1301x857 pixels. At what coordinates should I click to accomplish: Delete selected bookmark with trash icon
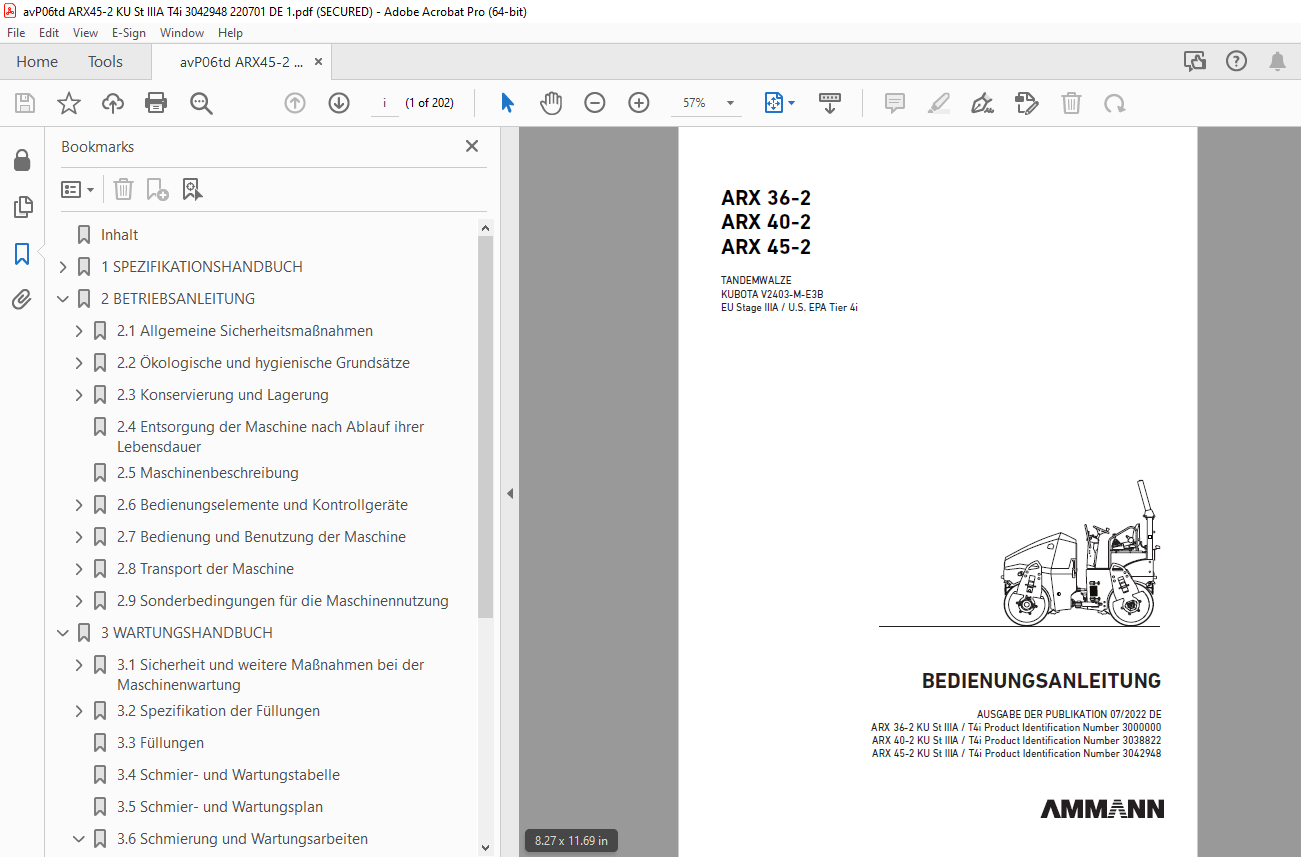123,189
